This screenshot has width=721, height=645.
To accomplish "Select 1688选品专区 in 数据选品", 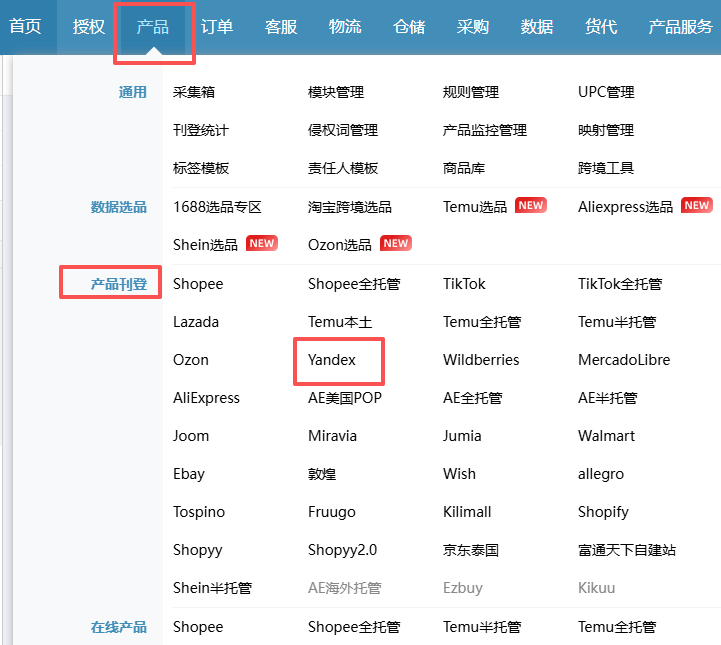I will [217, 207].
